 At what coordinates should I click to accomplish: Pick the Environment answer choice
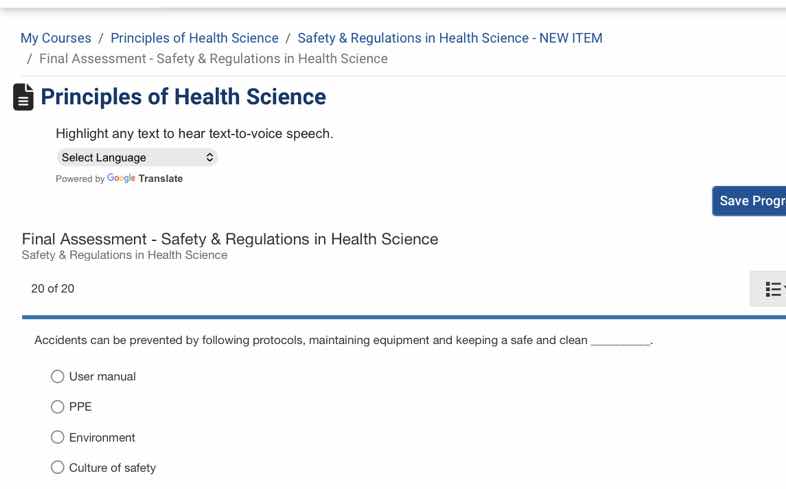click(58, 438)
